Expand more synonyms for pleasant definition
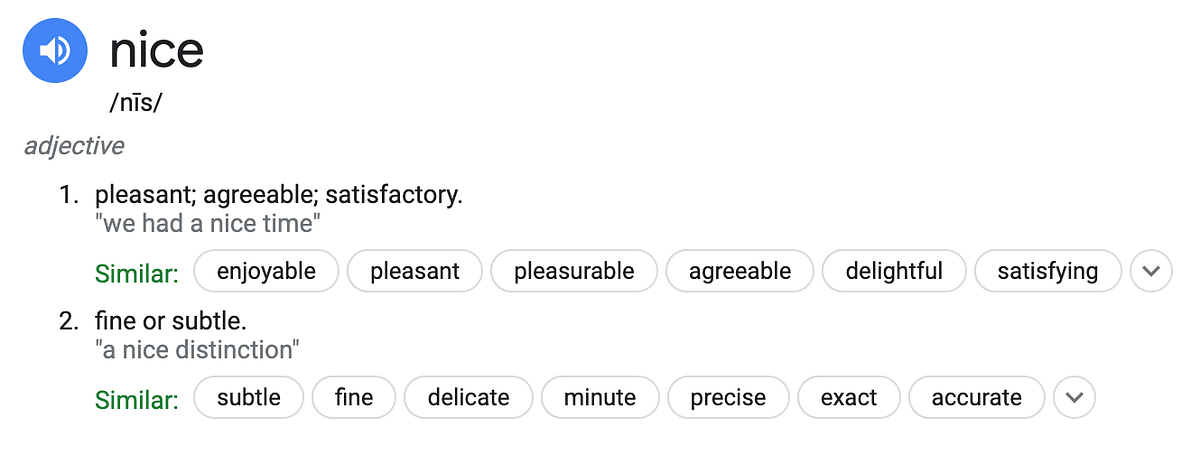This screenshot has width=1200, height=454. pyautogui.click(x=1151, y=271)
